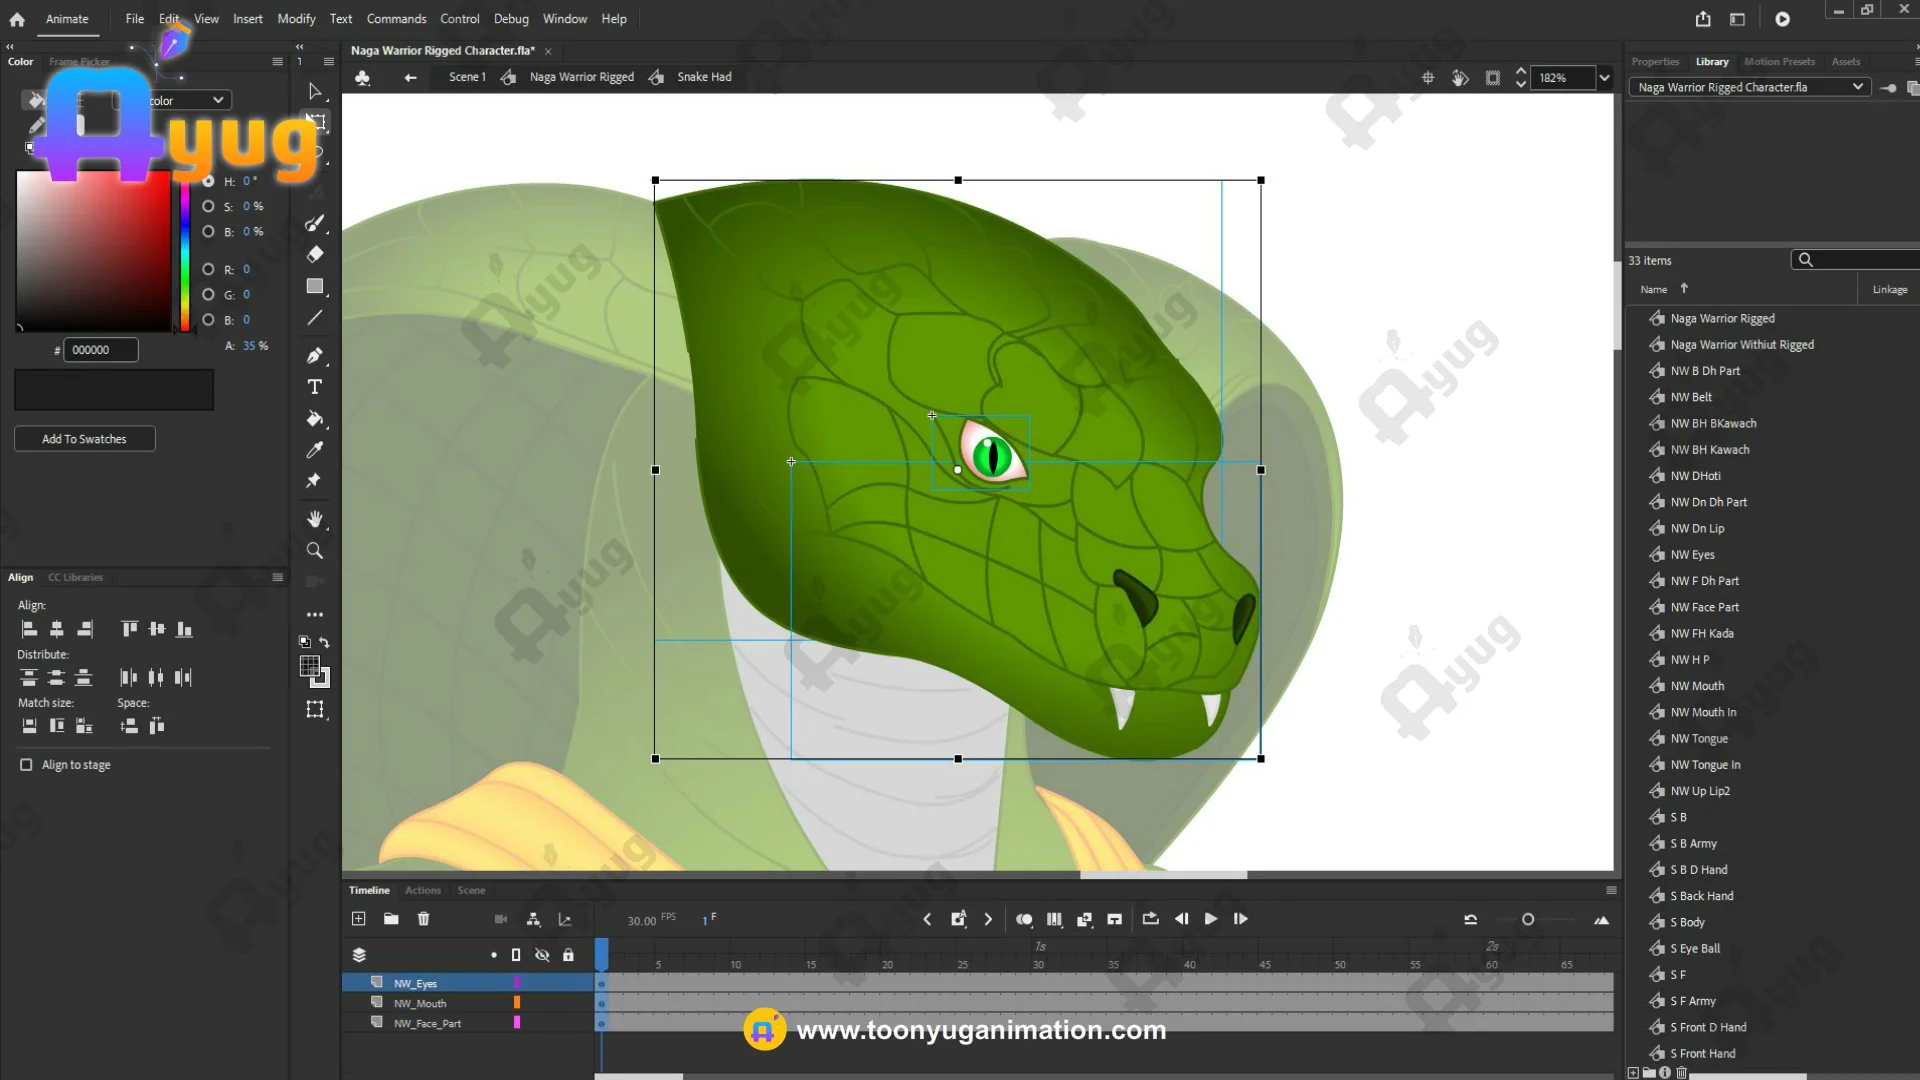Viewport: 1920px width, 1080px height.
Task: Enable the Align to stage checkbox
Action: (26, 765)
